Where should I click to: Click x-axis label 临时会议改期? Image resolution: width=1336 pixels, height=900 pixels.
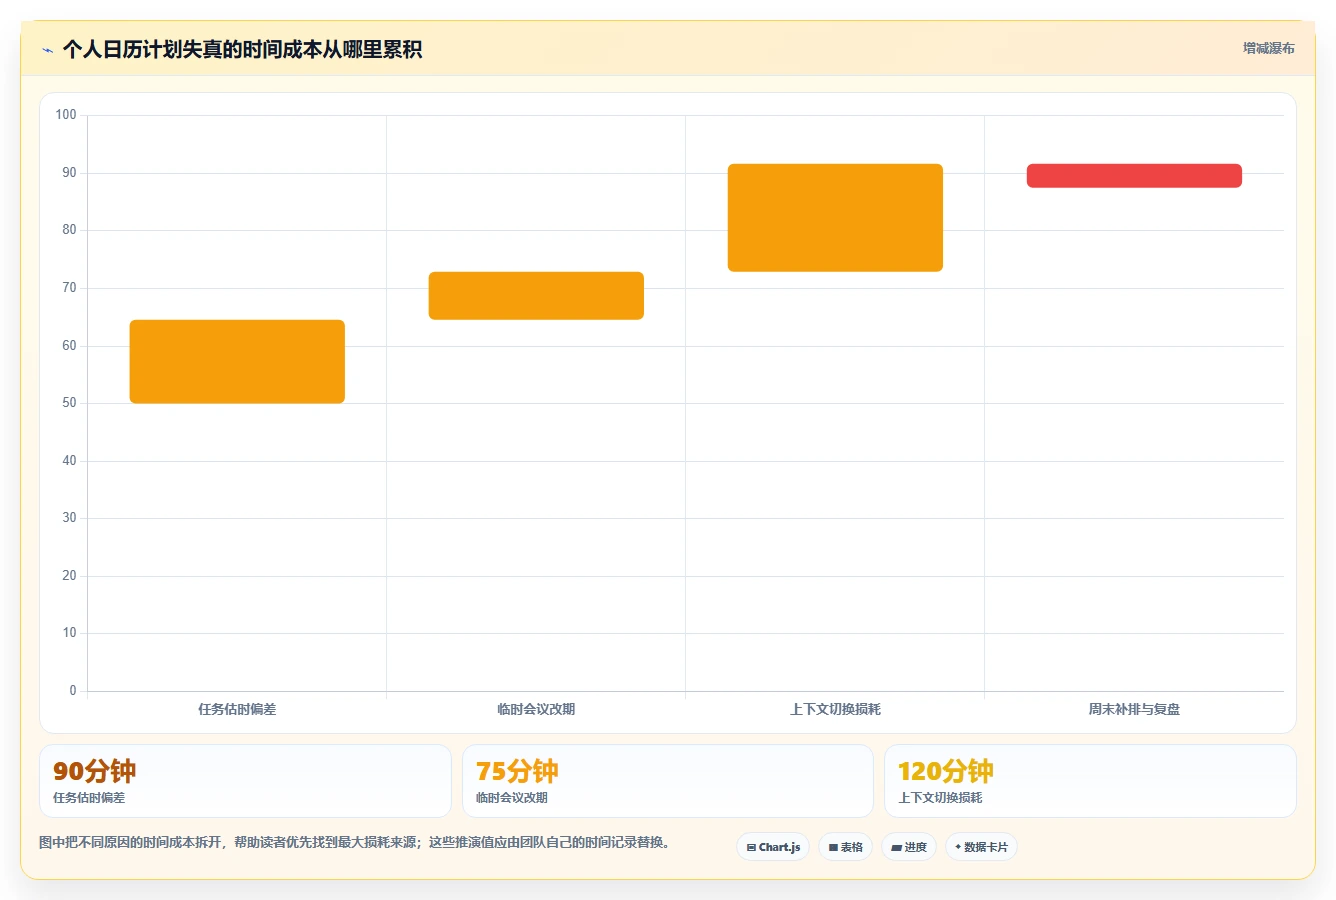coord(536,709)
